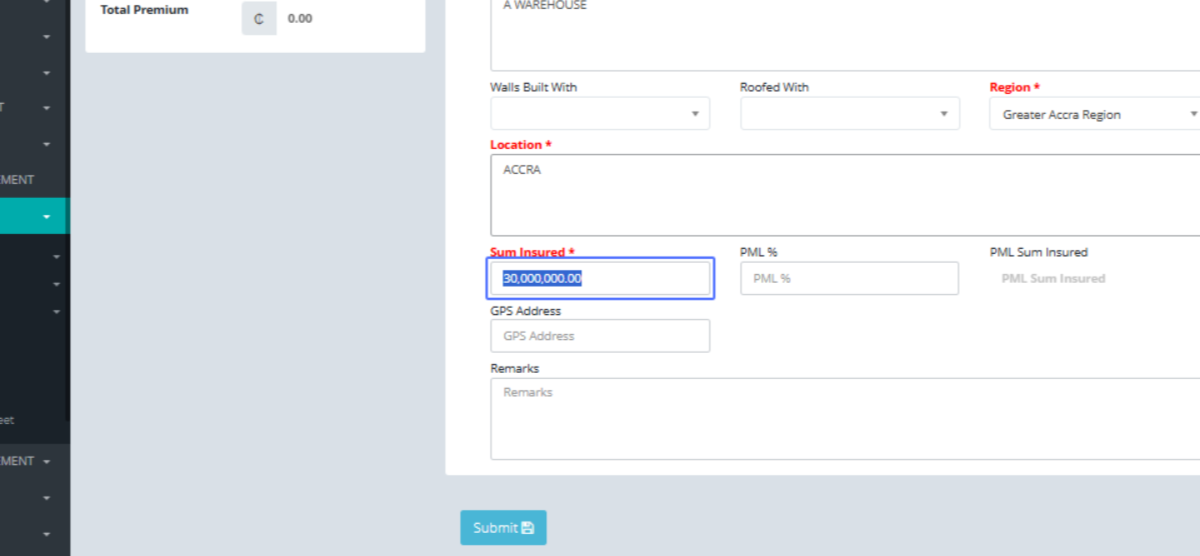Image resolution: width=1200 pixels, height=556 pixels.
Task: Click inside the Remarks text area
Action: pyautogui.click(x=845, y=418)
